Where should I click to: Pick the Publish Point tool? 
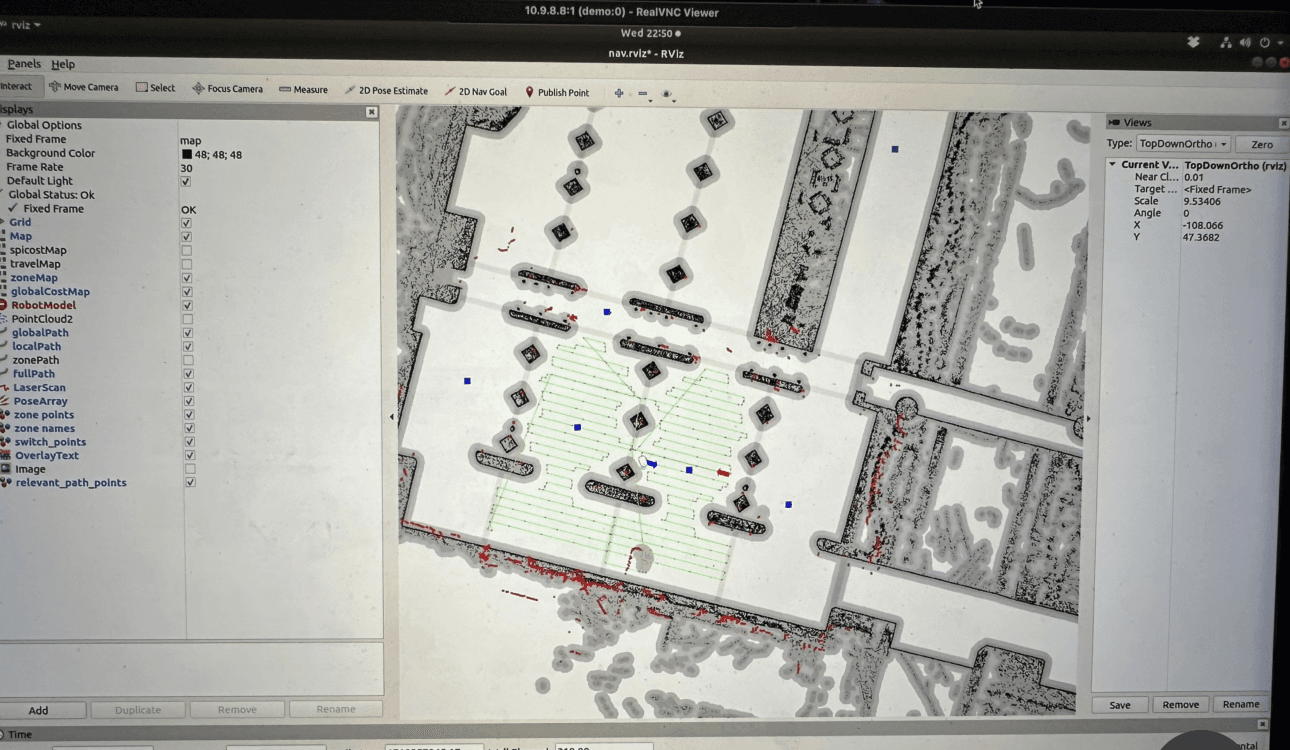[x=557, y=93]
